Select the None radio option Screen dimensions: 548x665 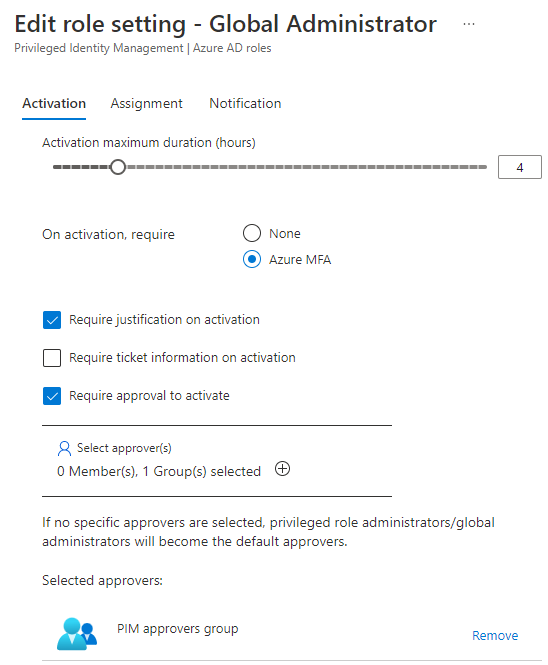252,233
